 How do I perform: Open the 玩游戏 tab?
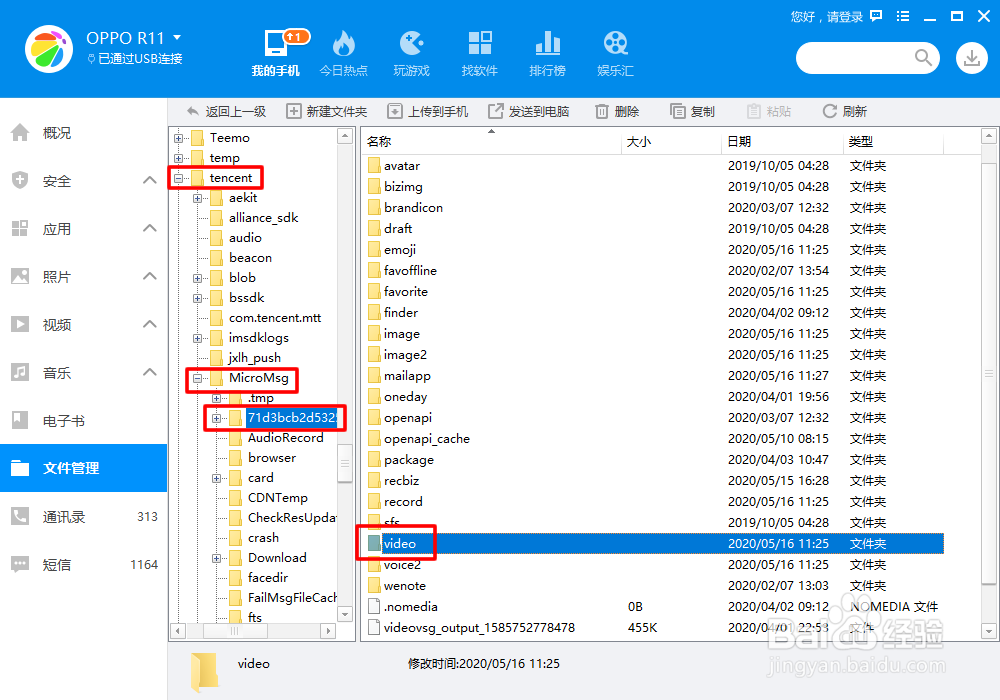point(412,54)
